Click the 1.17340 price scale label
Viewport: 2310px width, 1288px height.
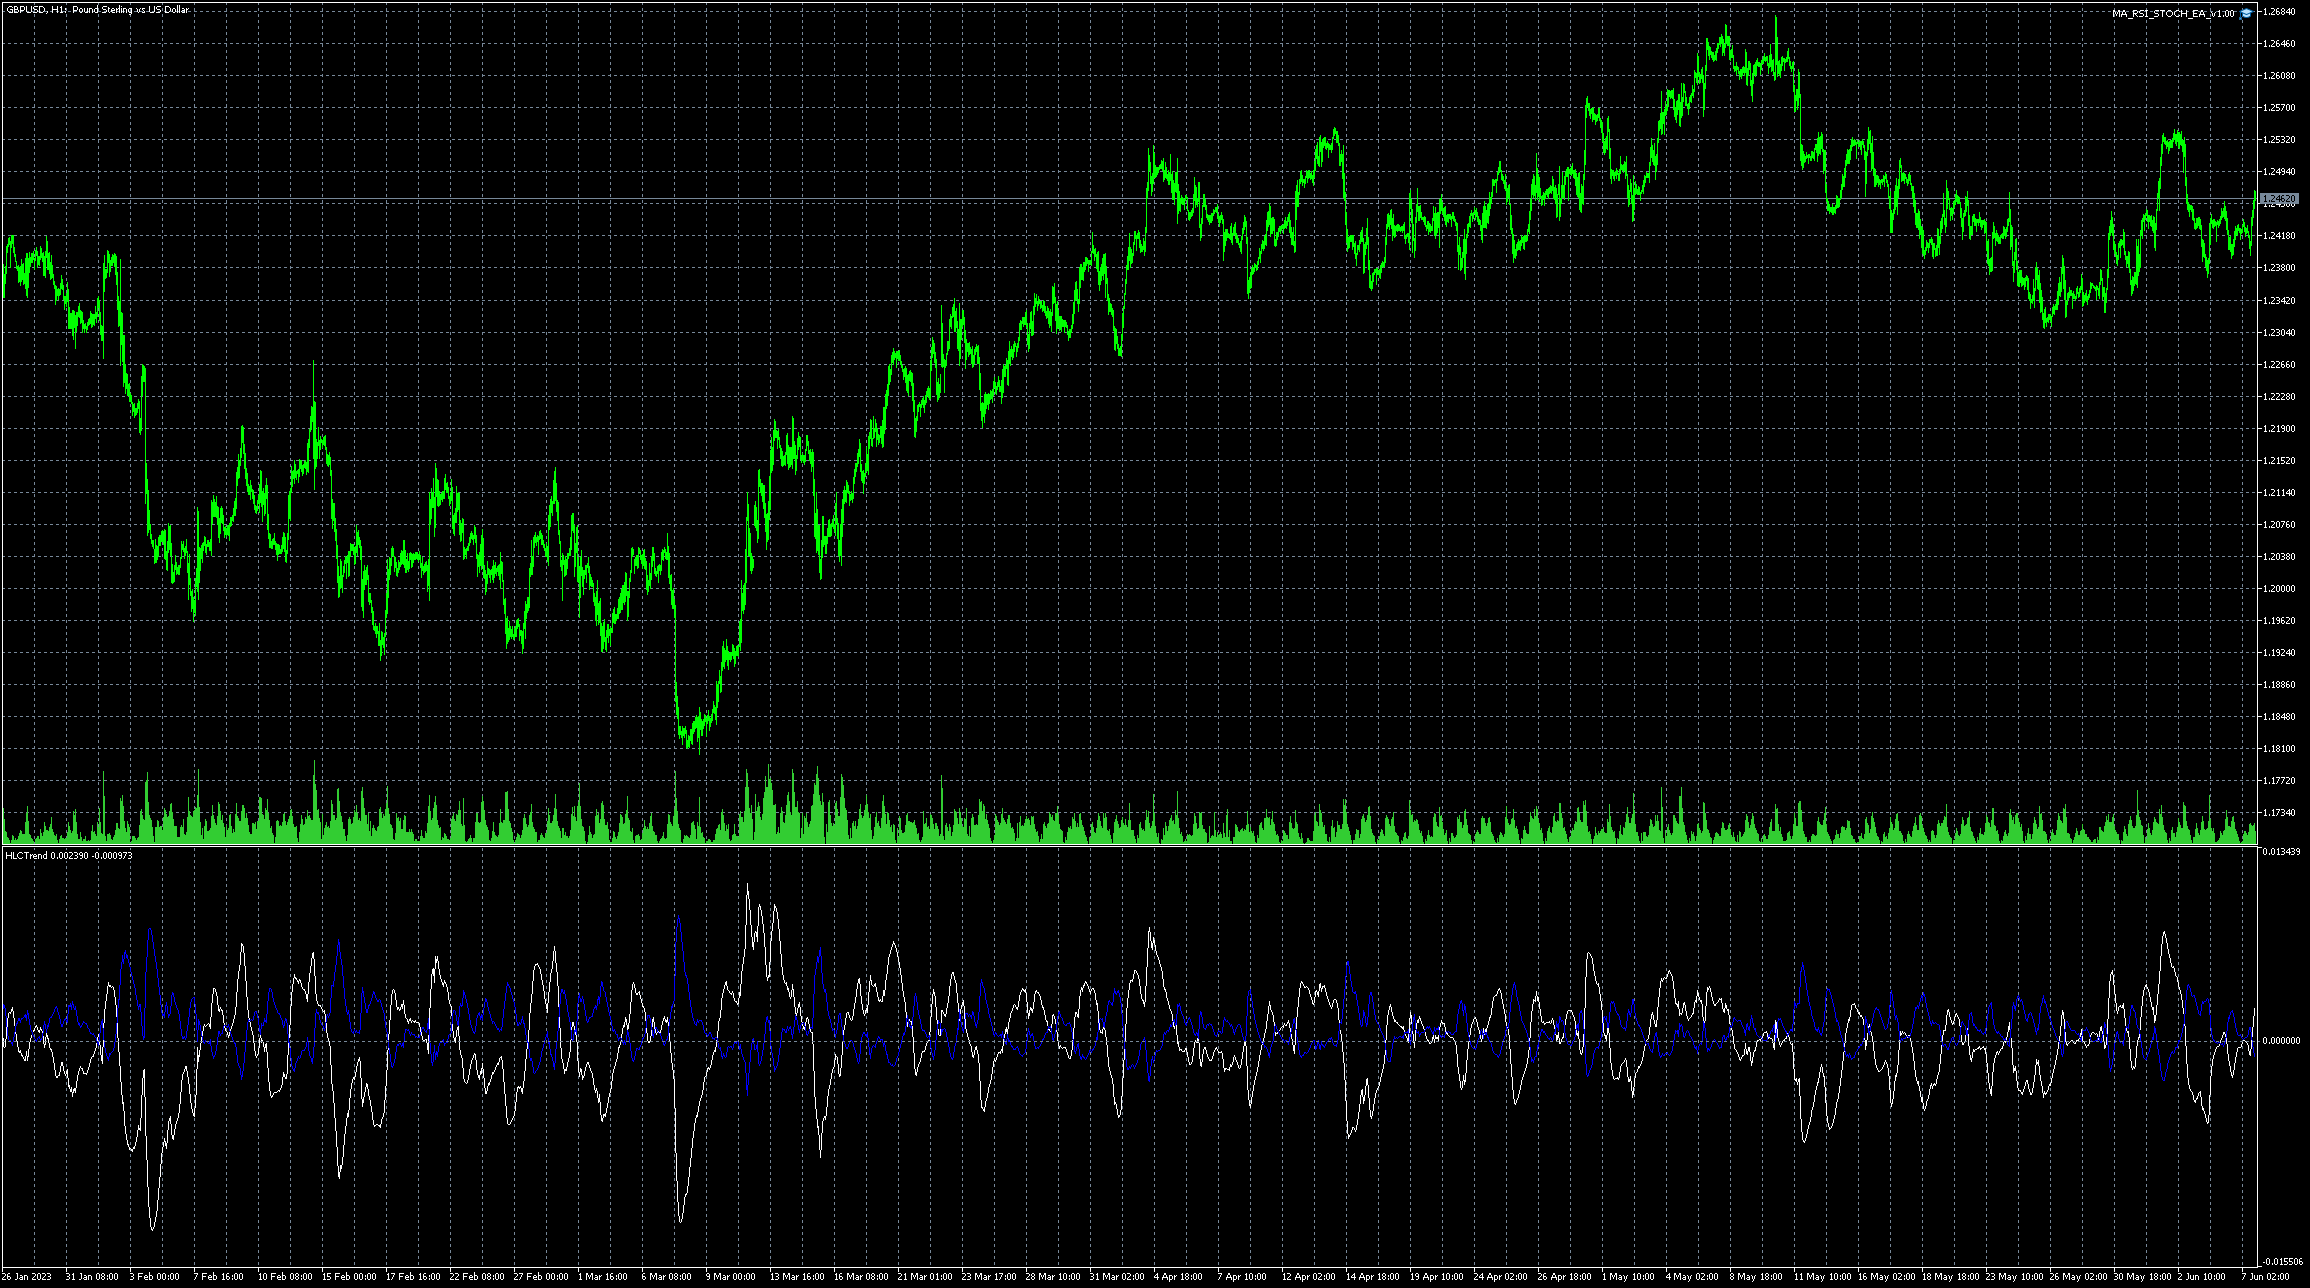[x=2279, y=813]
